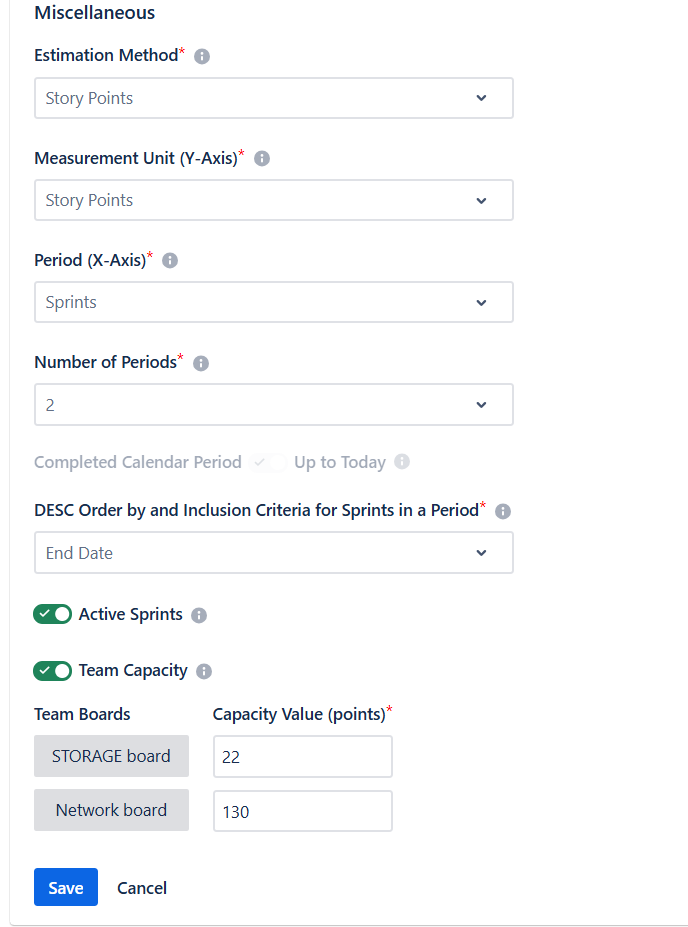Open the Number of Periods dropdown
The width and height of the screenshot is (688, 927).
click(x=273, y=404)
